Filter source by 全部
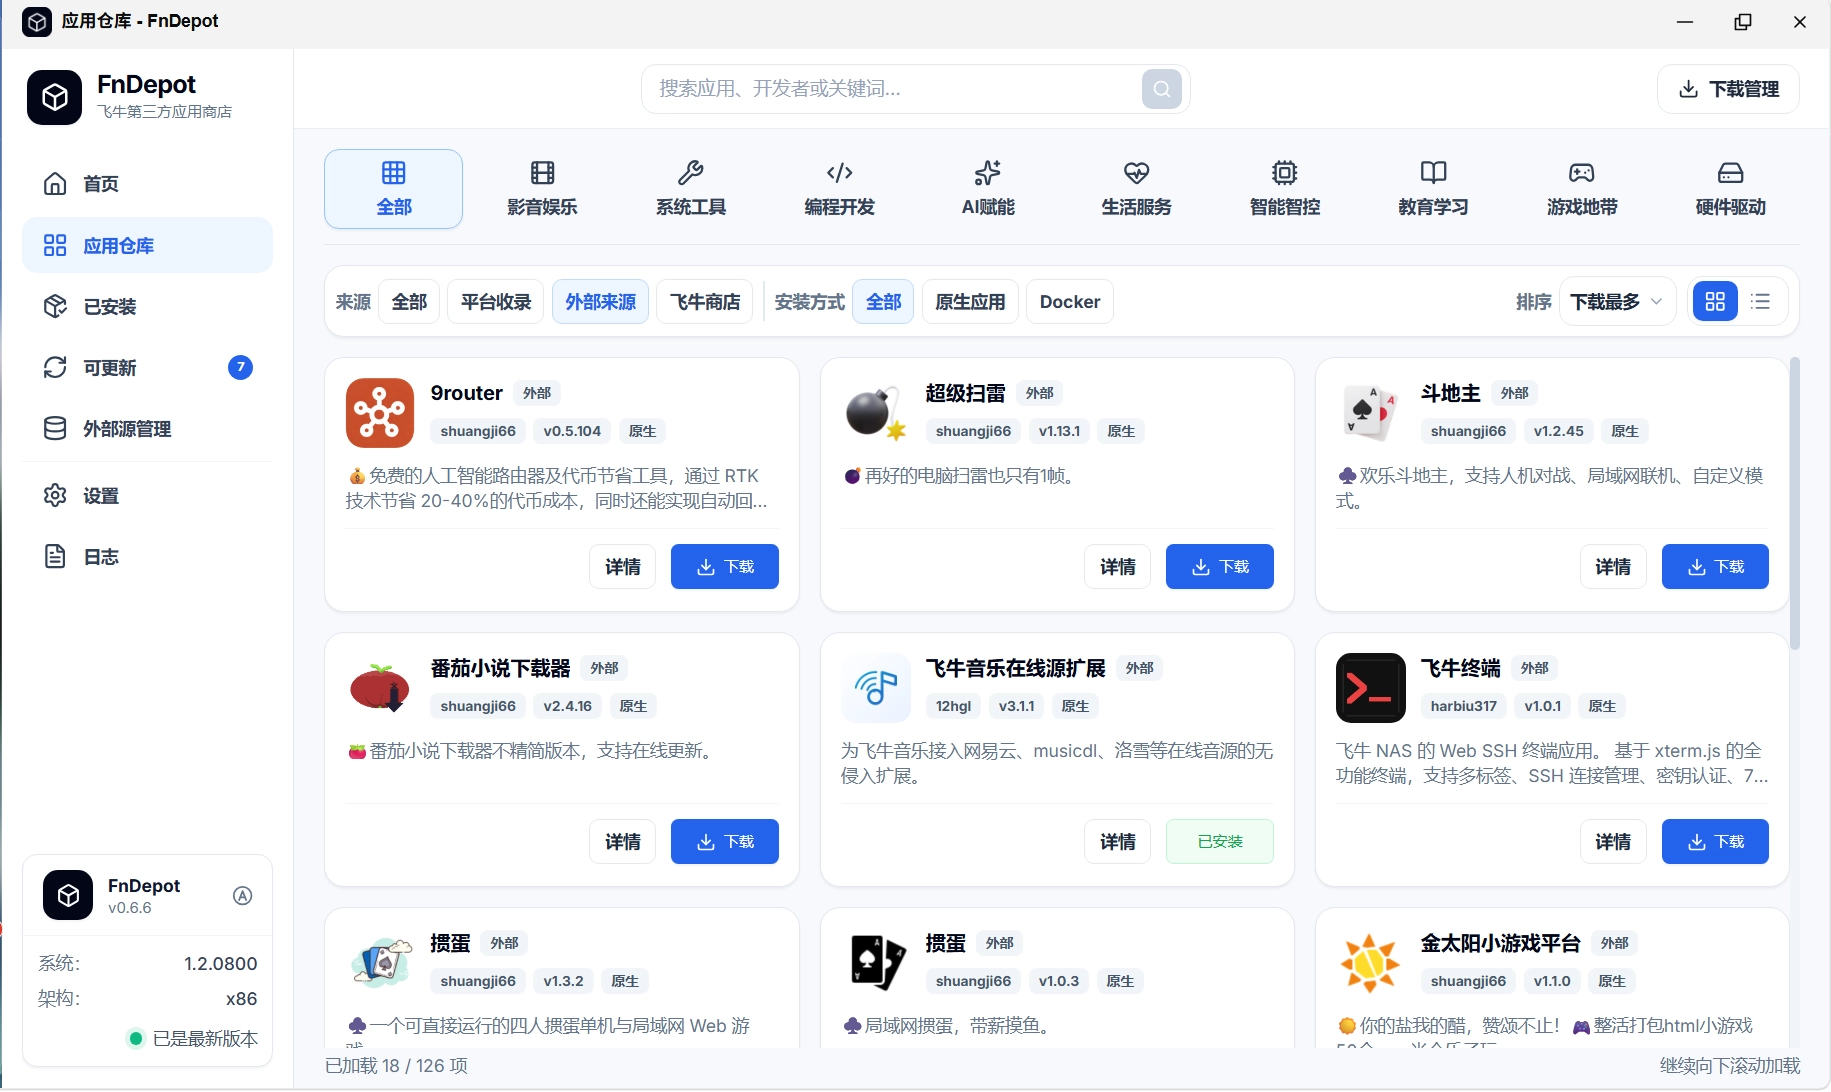 (409, 301)
